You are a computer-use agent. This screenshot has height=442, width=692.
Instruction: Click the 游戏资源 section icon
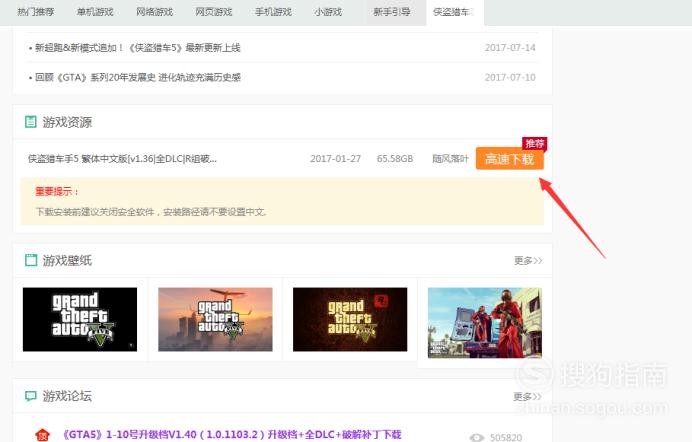30,122
